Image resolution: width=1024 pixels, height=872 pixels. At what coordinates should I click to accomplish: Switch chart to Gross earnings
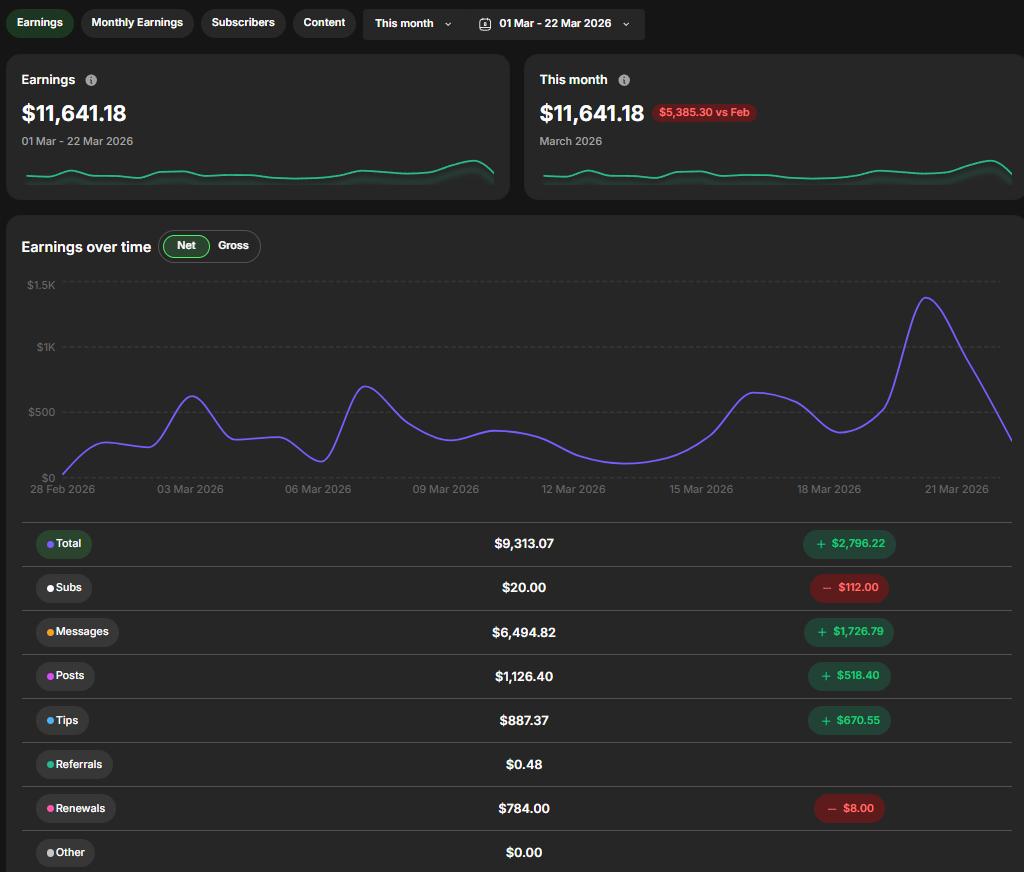pyautogui.click(x=233, y=246)
